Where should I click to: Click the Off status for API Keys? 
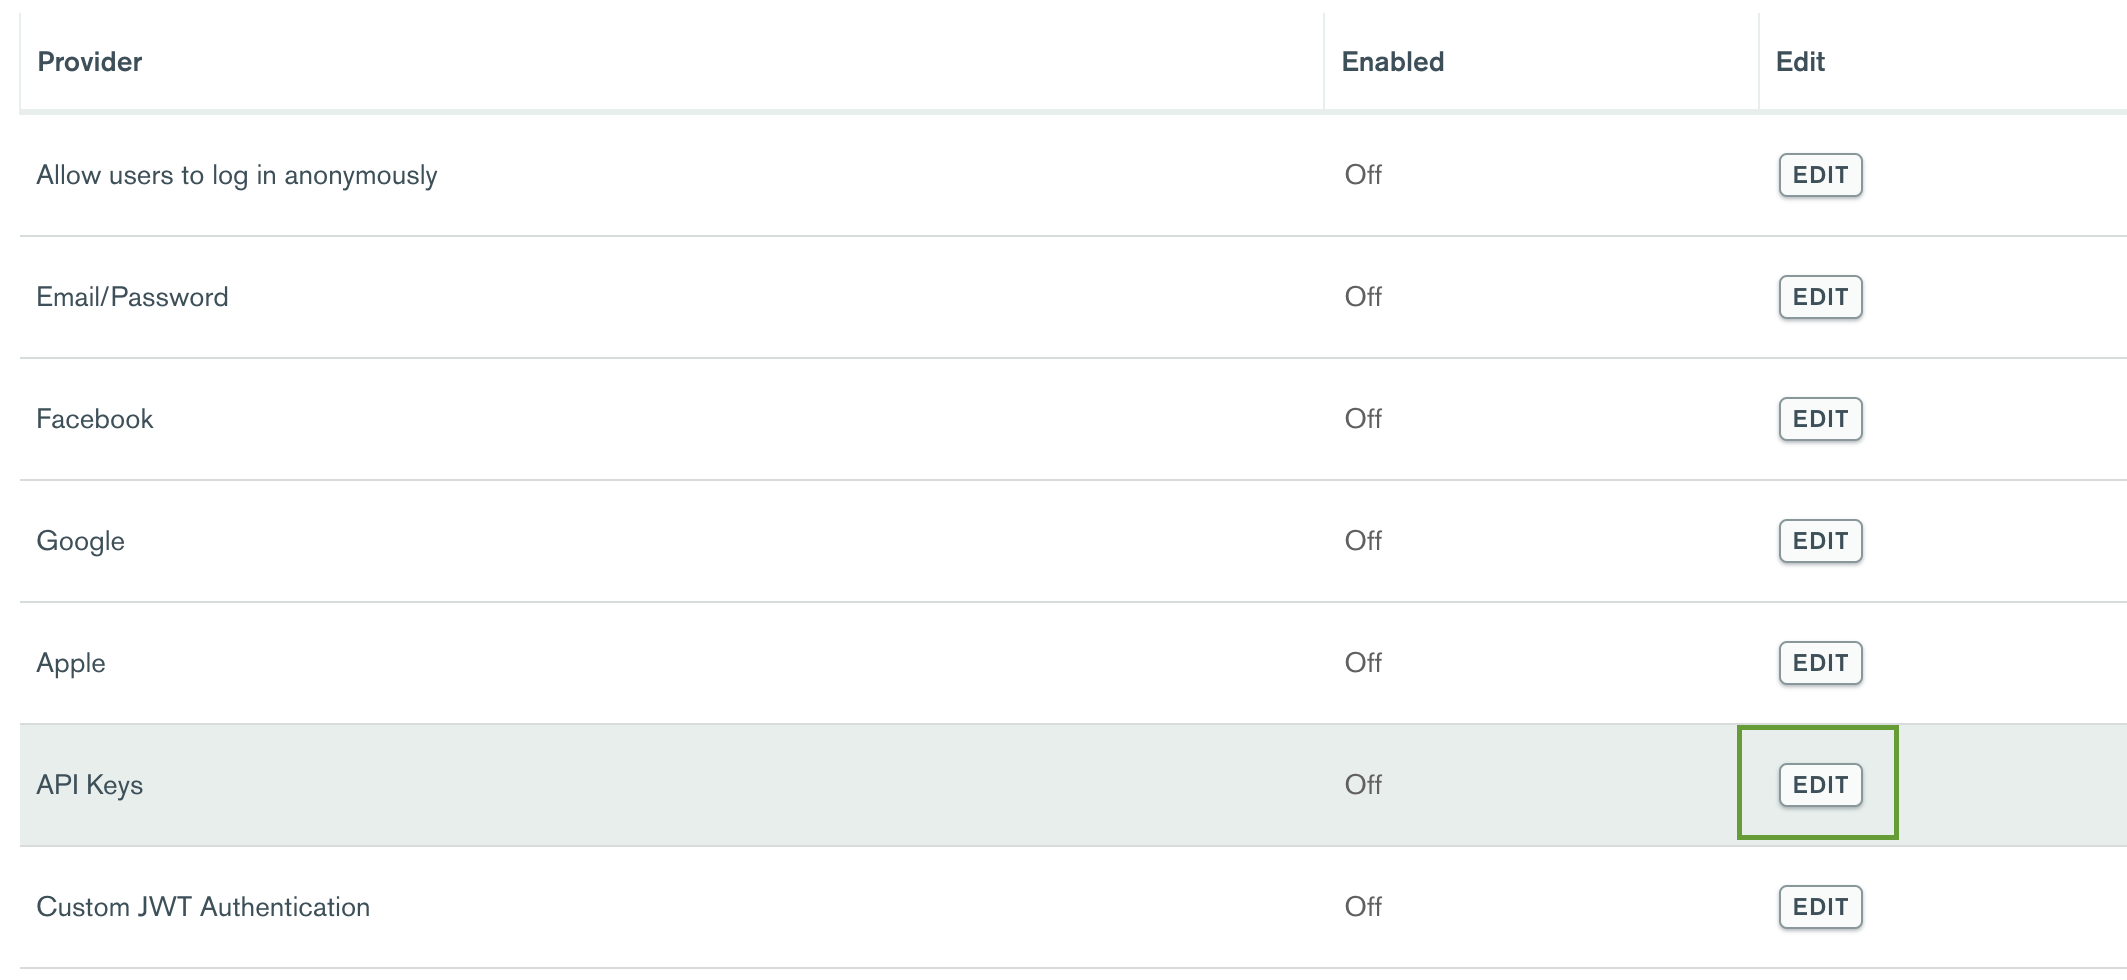click(x=1363, y=784)
